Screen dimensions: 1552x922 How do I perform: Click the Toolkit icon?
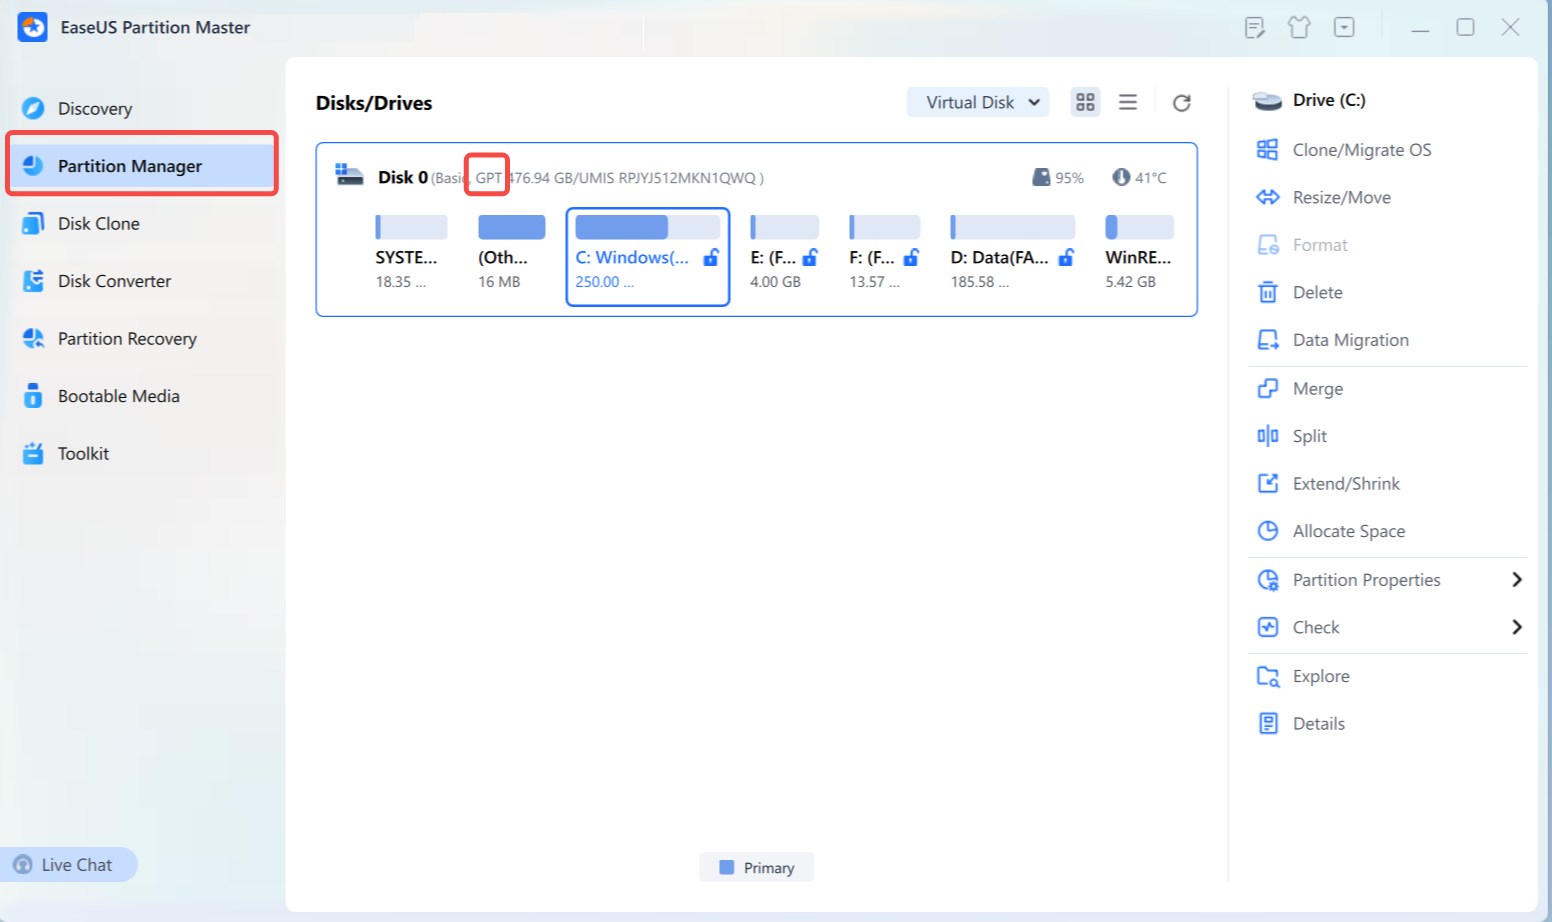click(x=33, y=453)
